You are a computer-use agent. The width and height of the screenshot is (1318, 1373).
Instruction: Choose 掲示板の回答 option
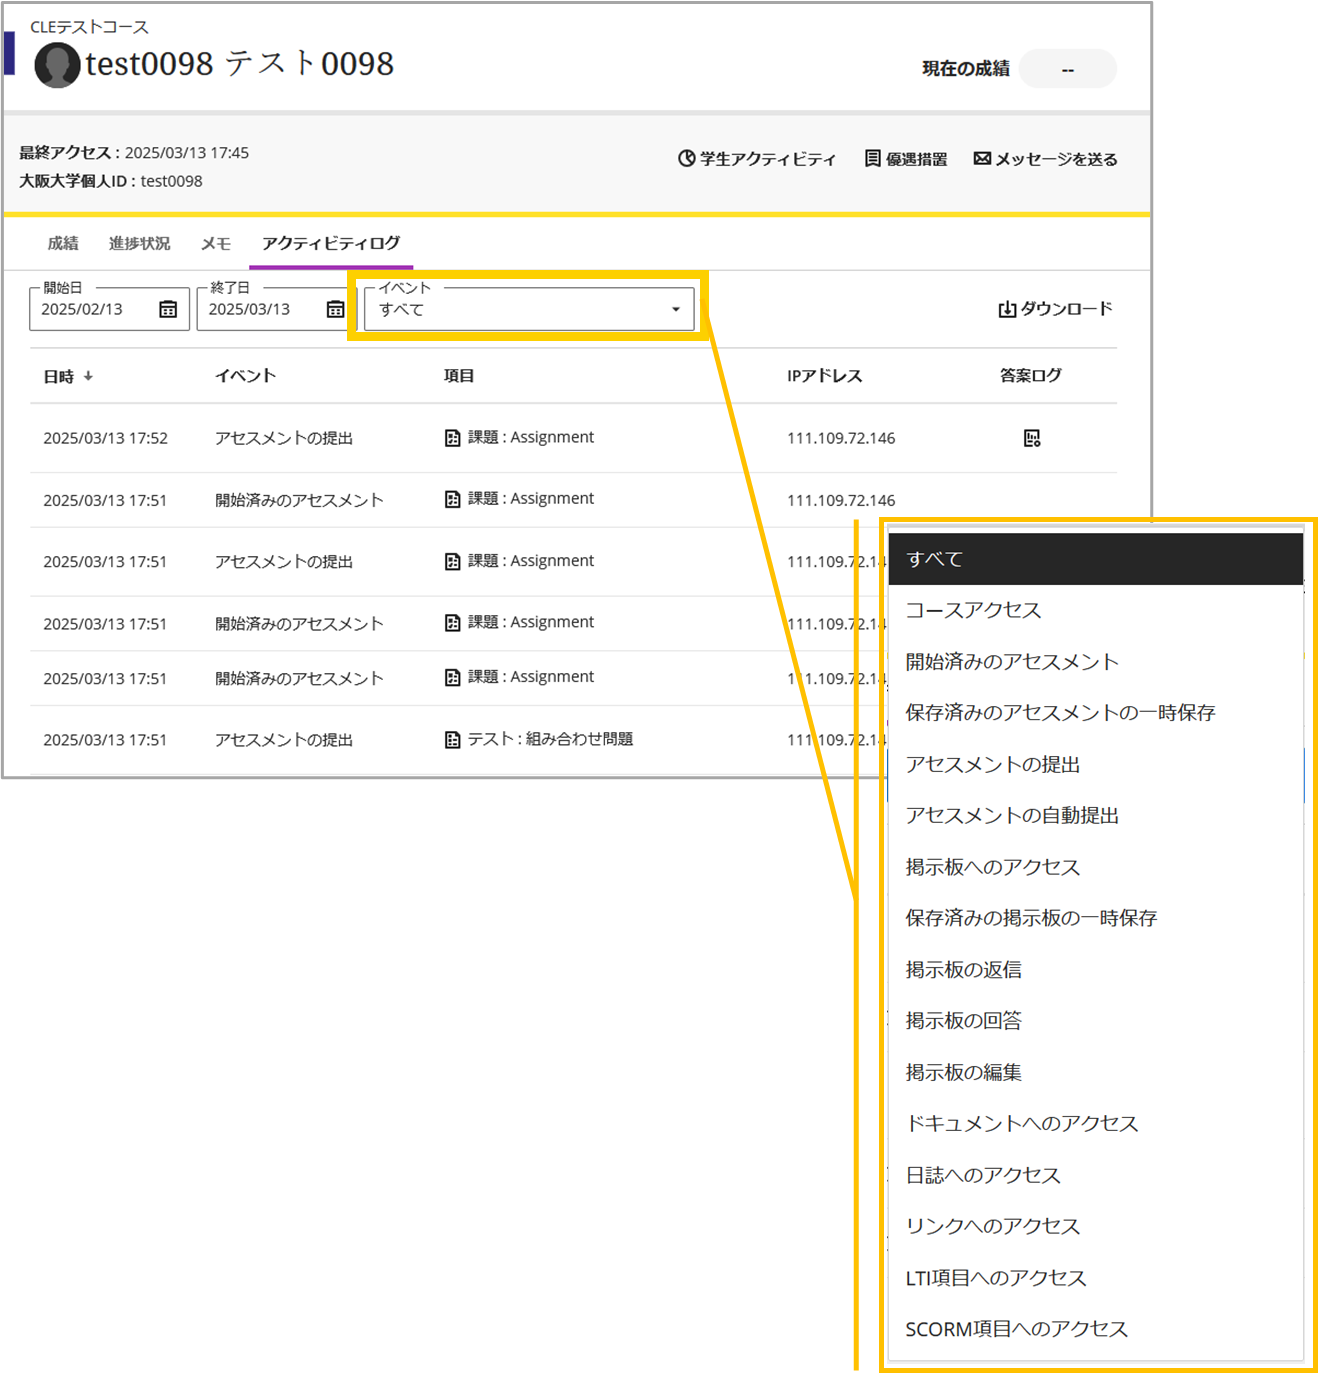pos(1096,1021)
